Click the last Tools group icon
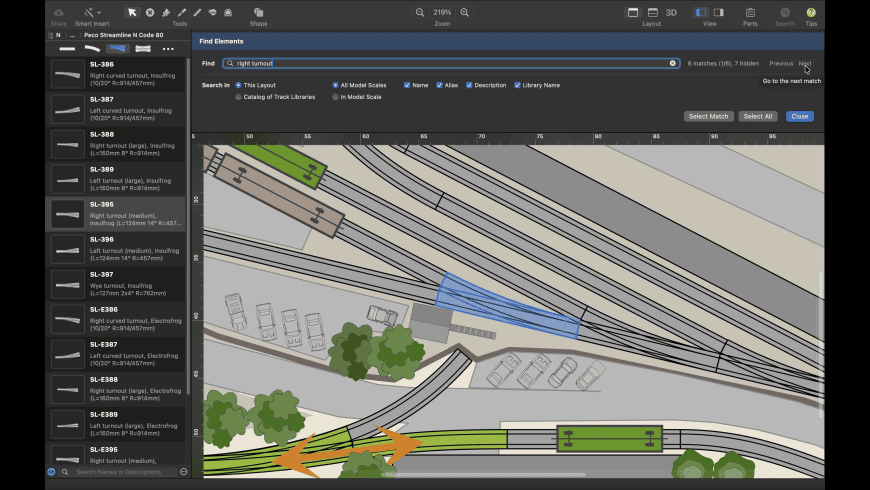 pos(228,12)
